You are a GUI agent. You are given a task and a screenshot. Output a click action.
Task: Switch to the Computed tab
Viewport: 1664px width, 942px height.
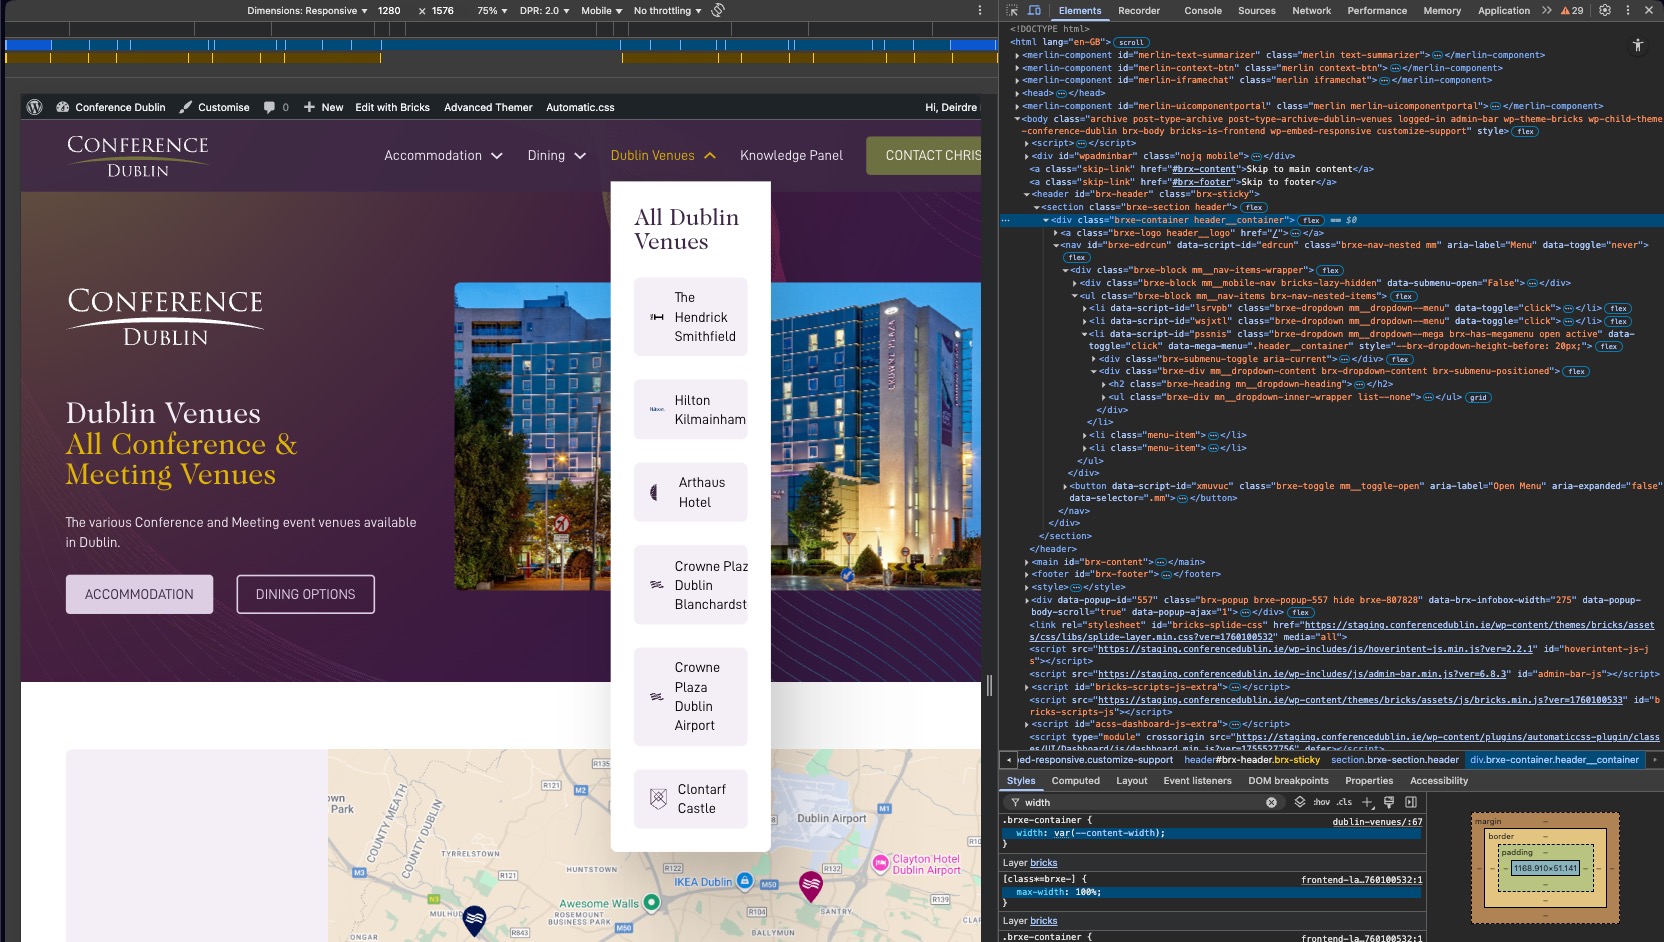[1075, 781]
